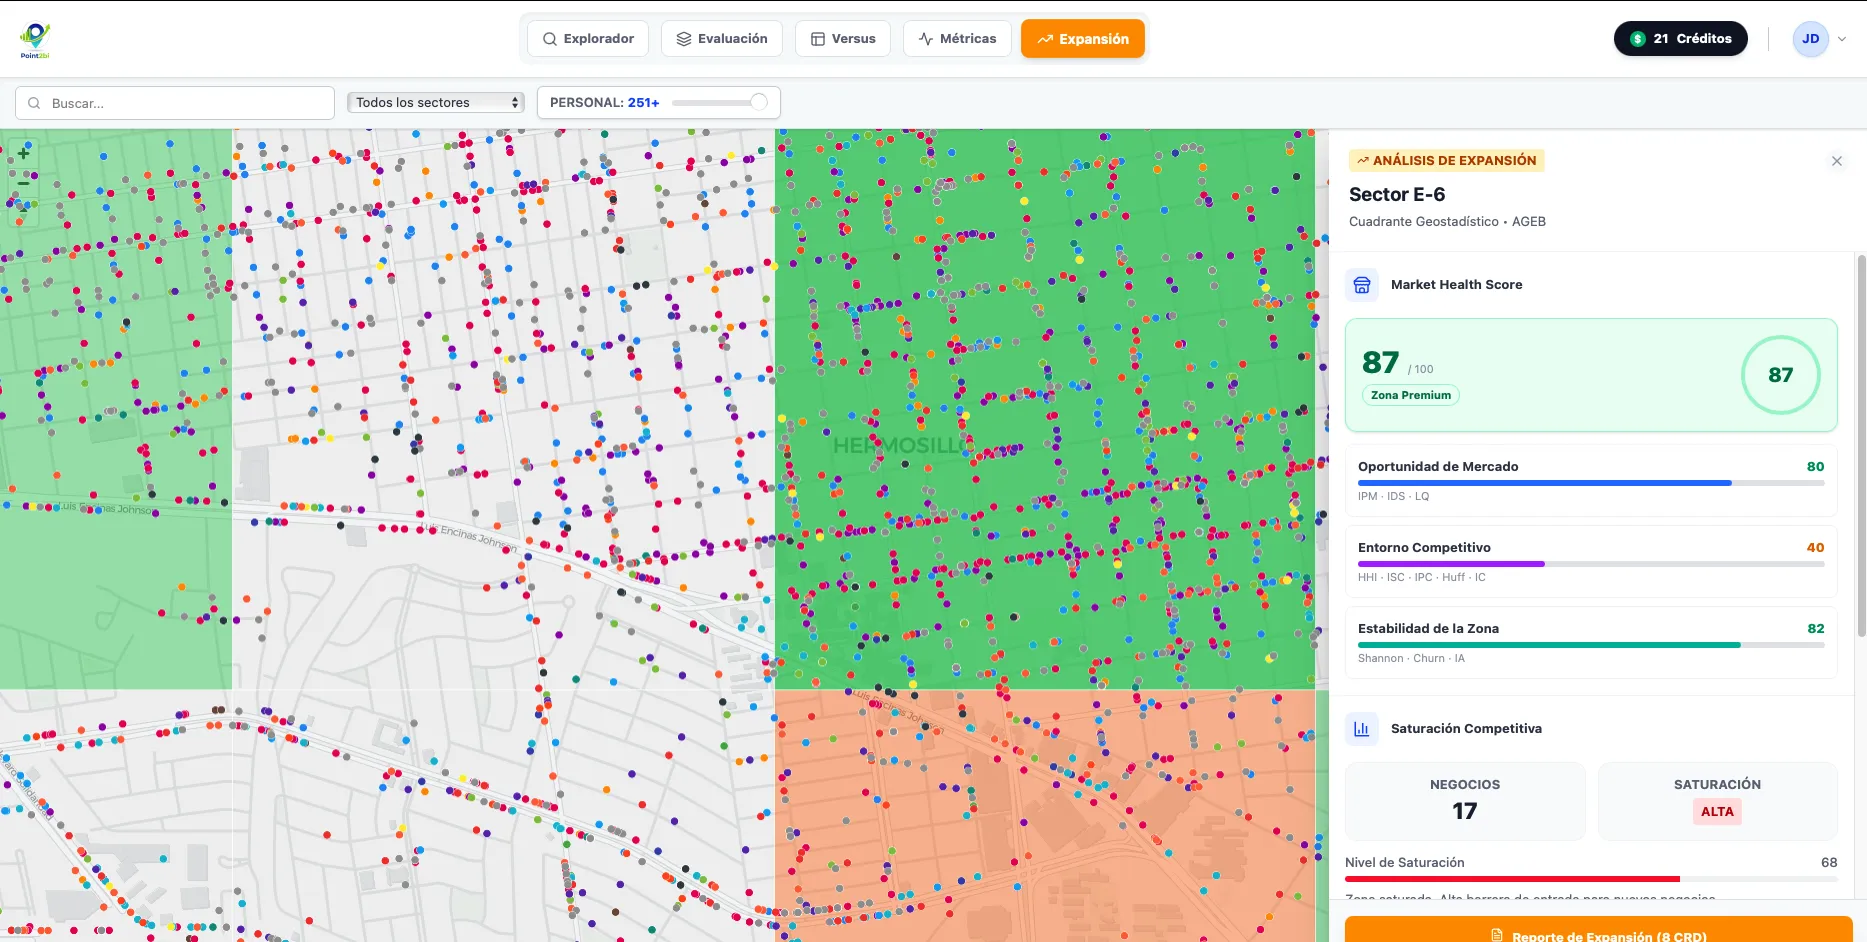Screen dimensions: 1867x942
Task: Click the Point2bi logo
Action: (x=35, y=39)
